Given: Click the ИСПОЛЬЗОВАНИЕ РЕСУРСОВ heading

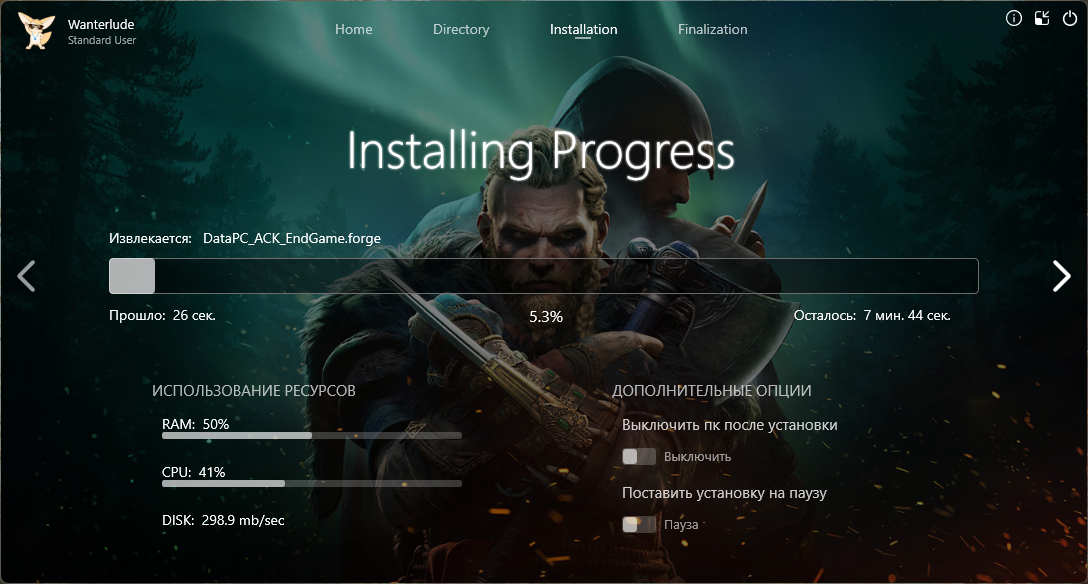Looking at the screenshot, I should point(254,390).
